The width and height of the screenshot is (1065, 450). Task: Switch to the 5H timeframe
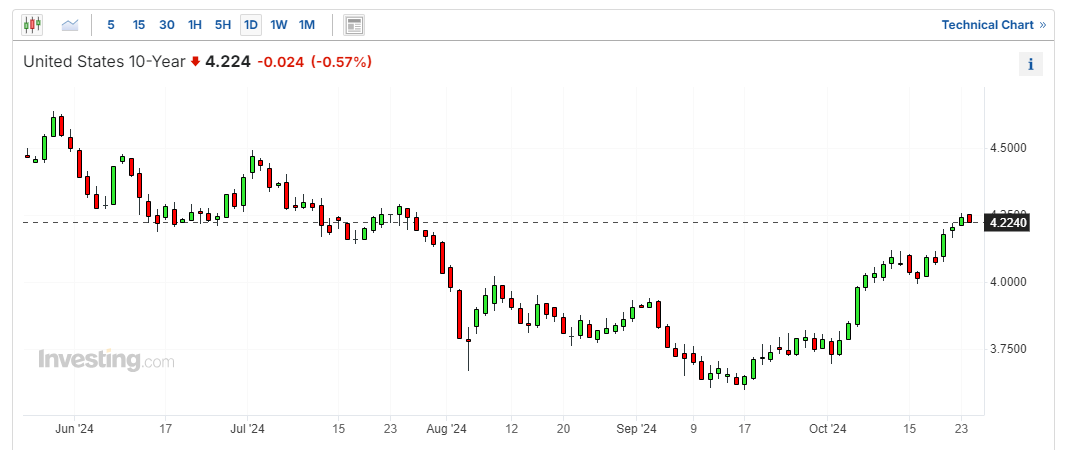223,25
